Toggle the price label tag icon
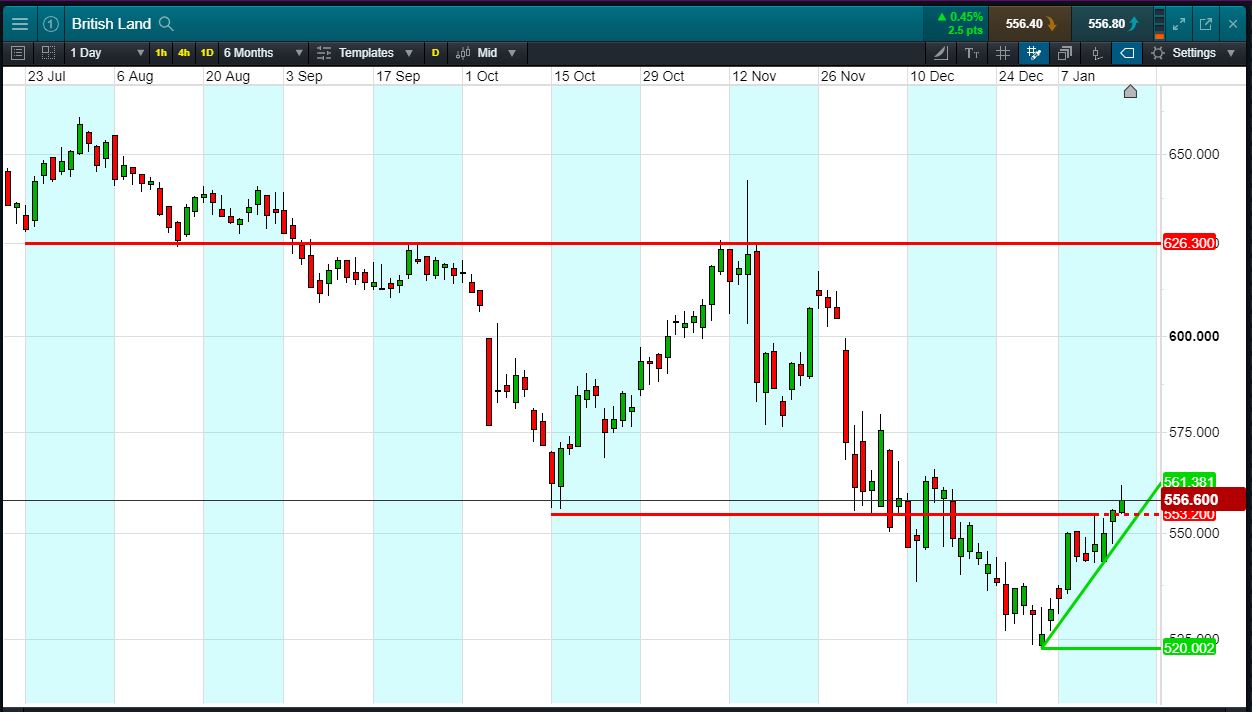 coord(1127,53)
